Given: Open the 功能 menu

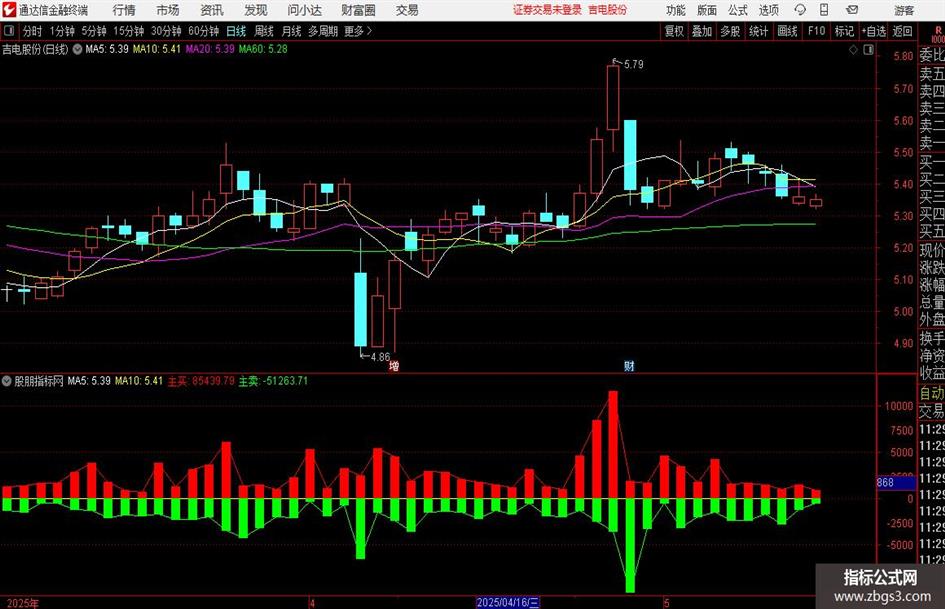Looking at the screenshot, I should click(x=676, y=10).
